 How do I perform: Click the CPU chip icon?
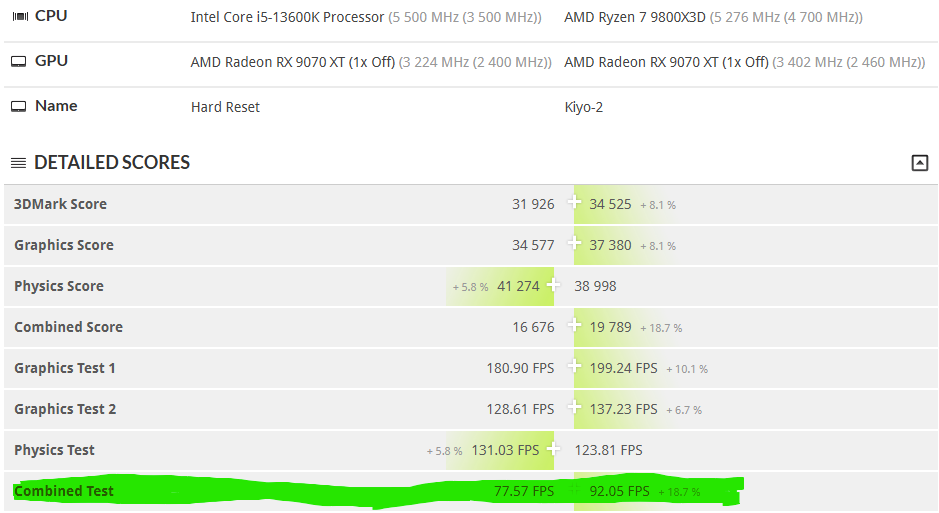pyautogui.click(x=19, y=16)
